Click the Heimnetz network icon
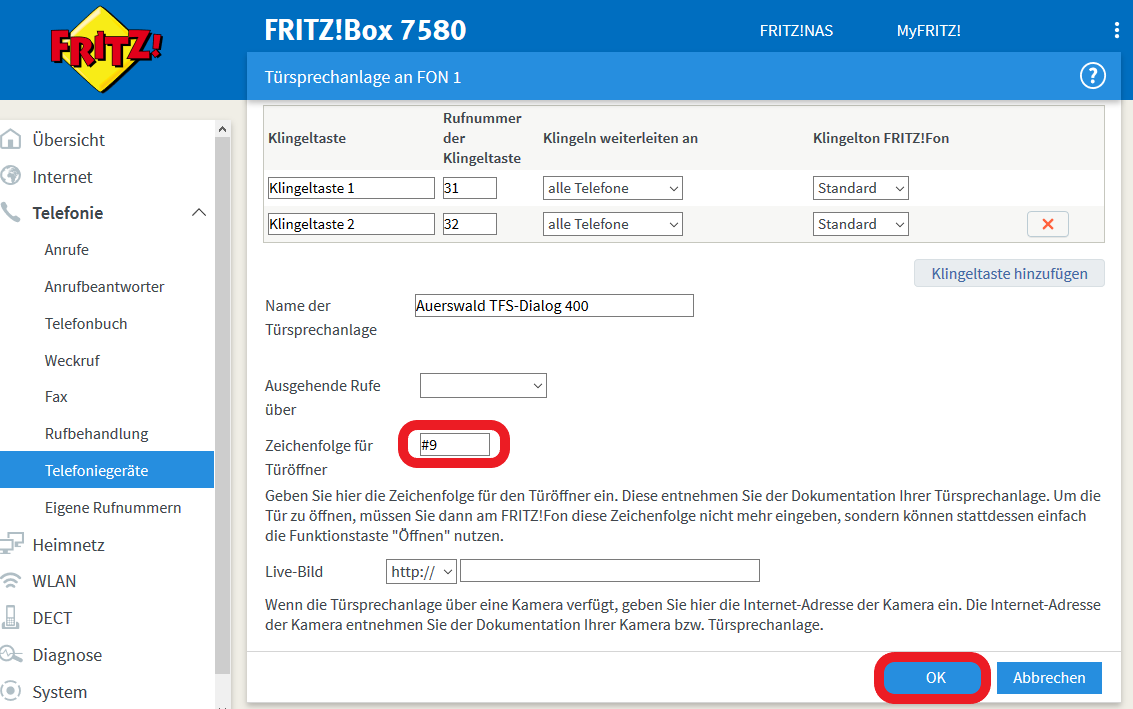Image resolution: width=1133 pixels, height=709 pixels. pos(12,545)
